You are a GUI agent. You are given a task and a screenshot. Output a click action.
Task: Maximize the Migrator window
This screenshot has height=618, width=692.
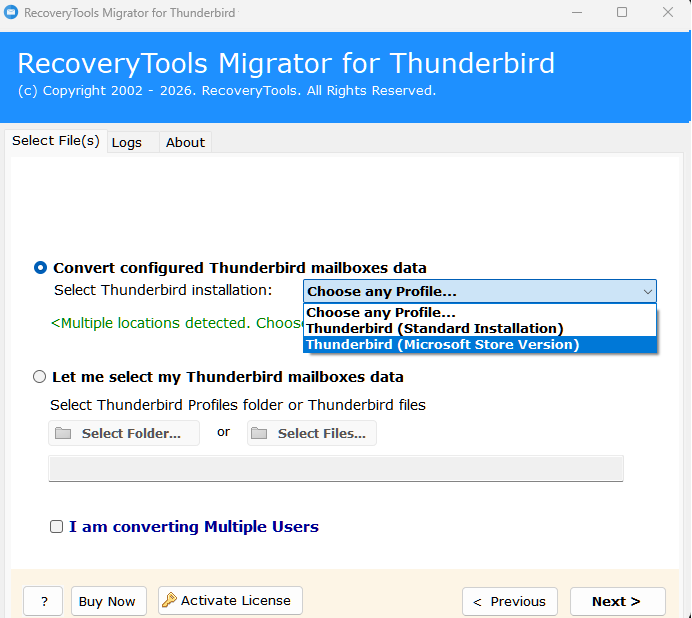pos(622,12)
